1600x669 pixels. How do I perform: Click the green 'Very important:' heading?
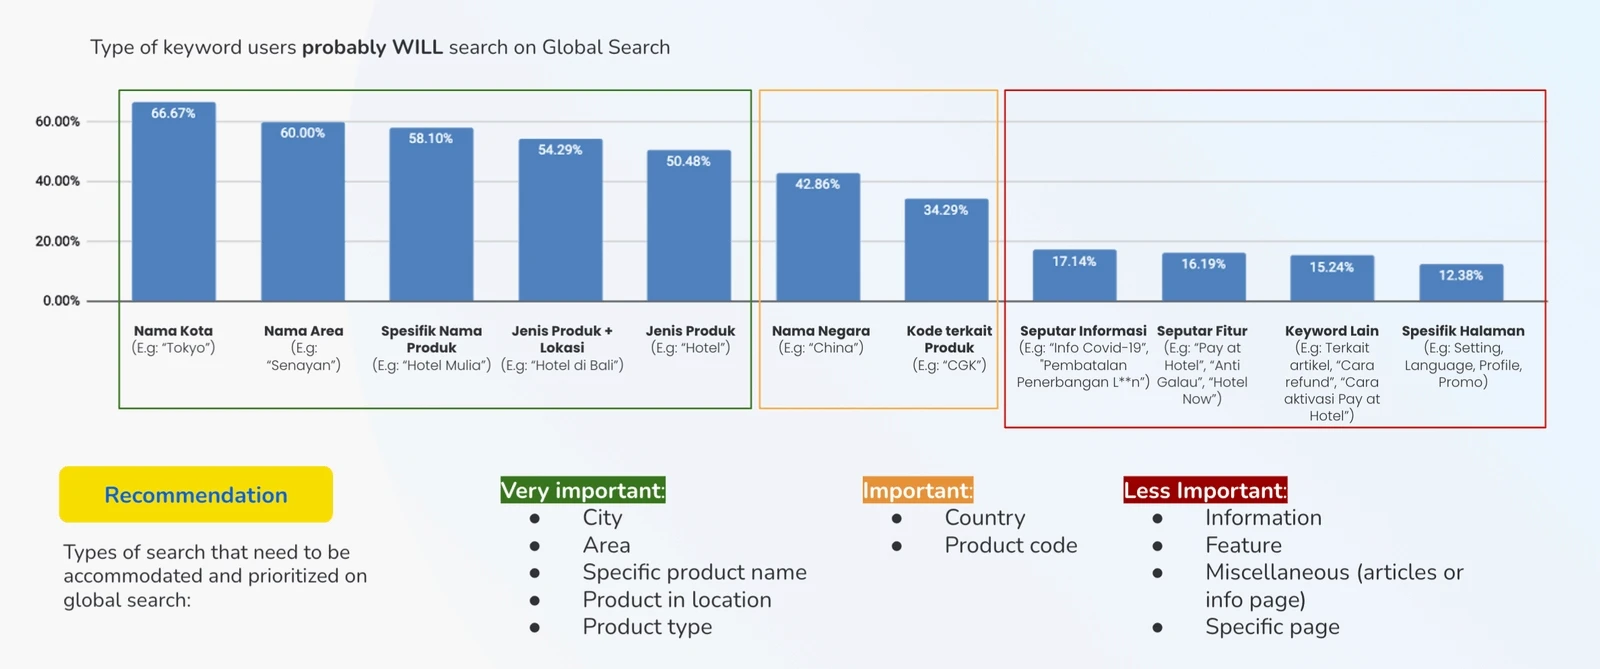coord(582,490)
